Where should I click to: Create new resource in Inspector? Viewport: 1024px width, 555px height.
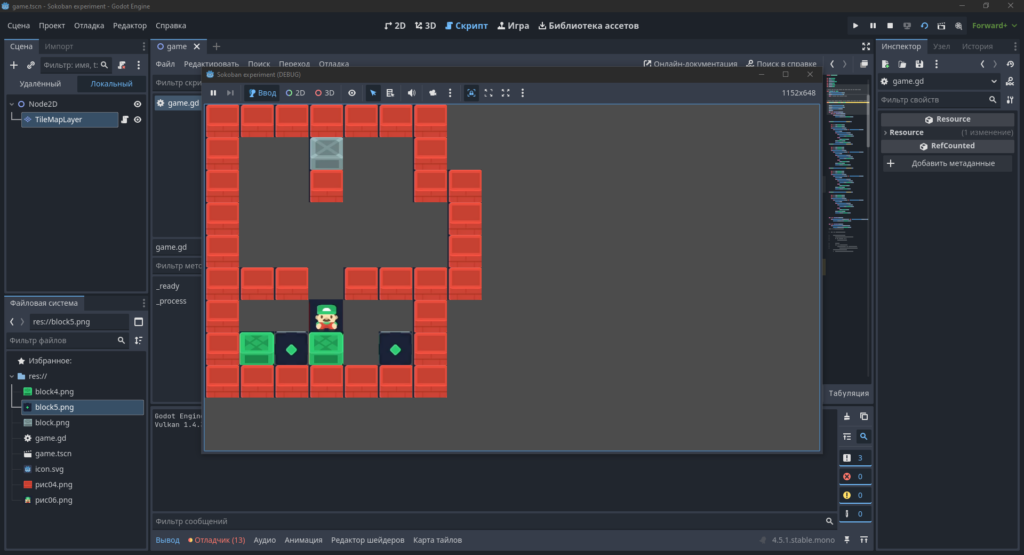(x=886, y=64)
